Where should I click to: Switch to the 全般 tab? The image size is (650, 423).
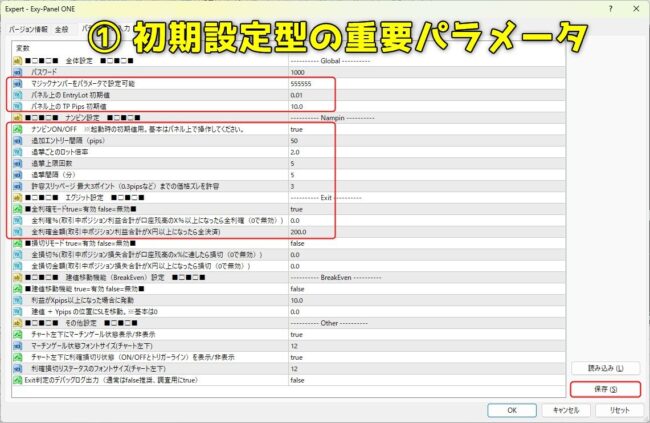pos(62,30)
